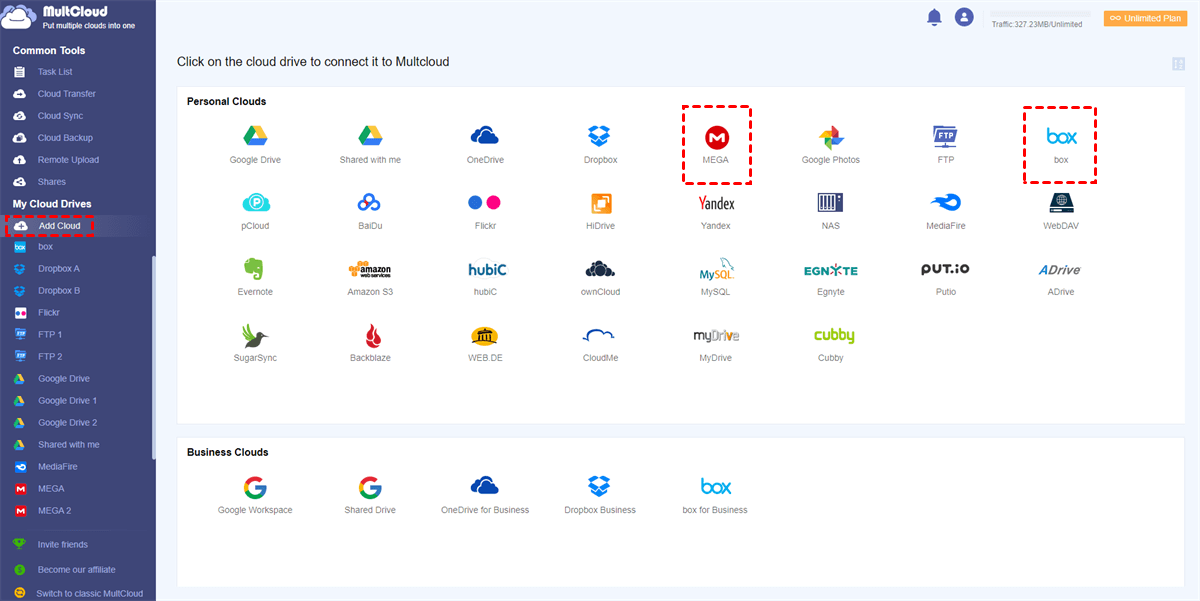Select BaiDu cloud
The width and height of the screenshot is (1200, 601).
click(370, 211)
